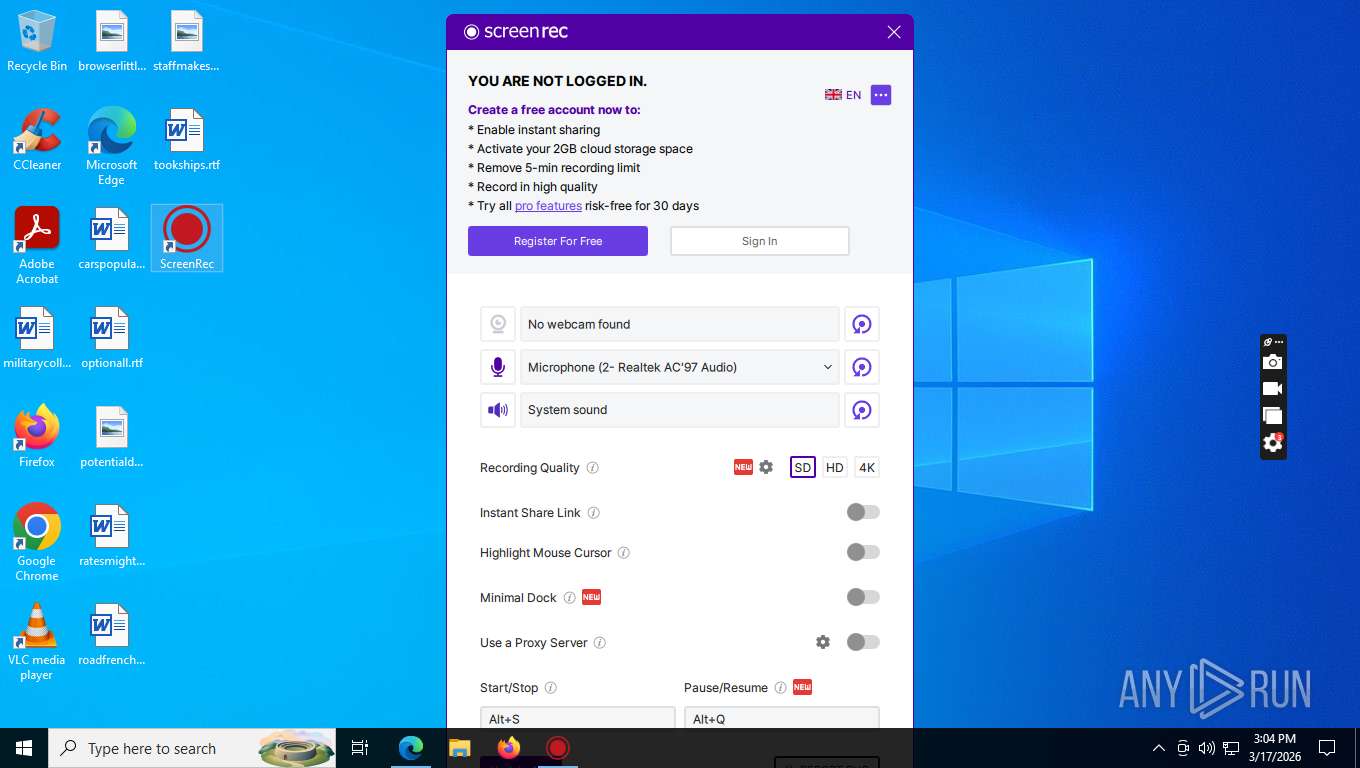Toggle Instant Share Link switch
This screenshot has width=1360, height=768.
(x=863, y=512)
